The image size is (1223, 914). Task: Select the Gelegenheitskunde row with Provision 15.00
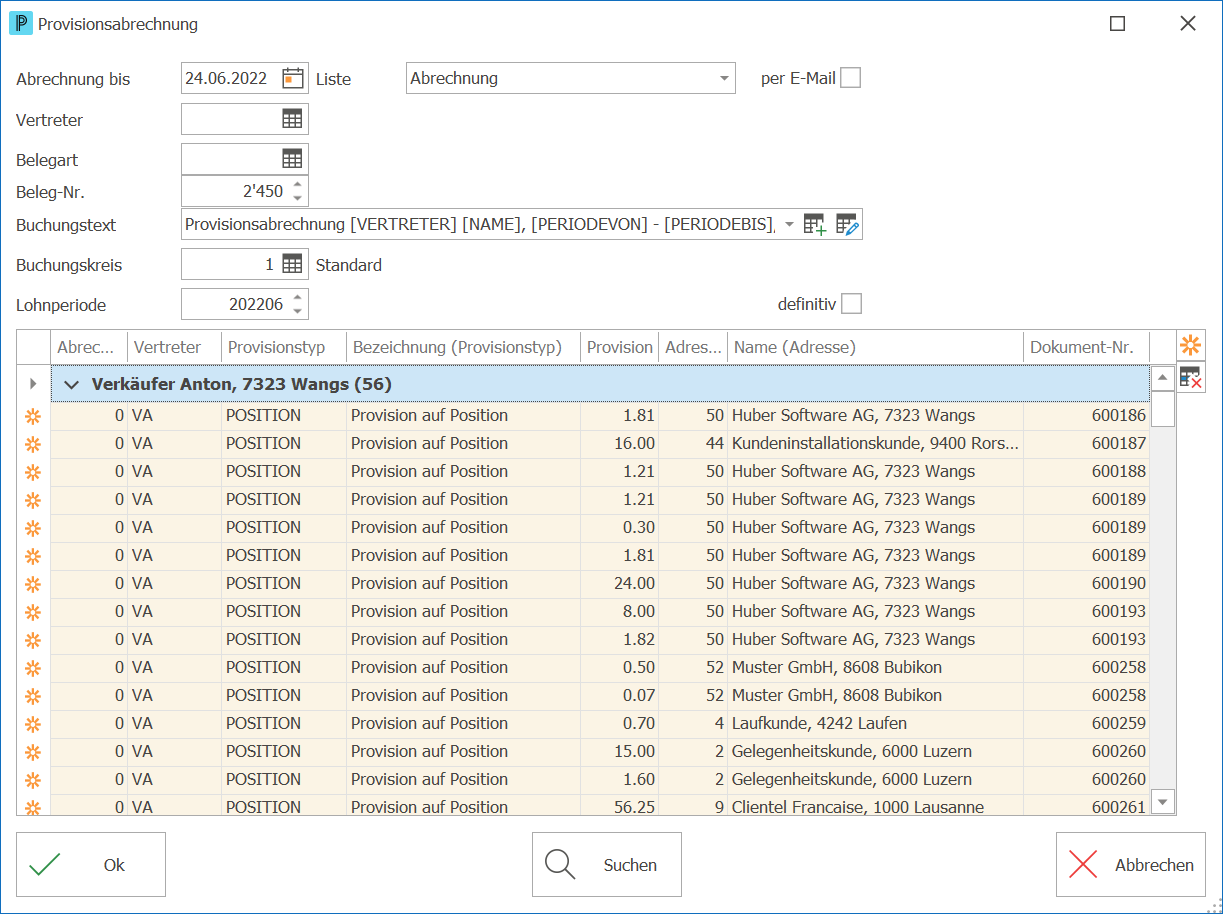600,752
